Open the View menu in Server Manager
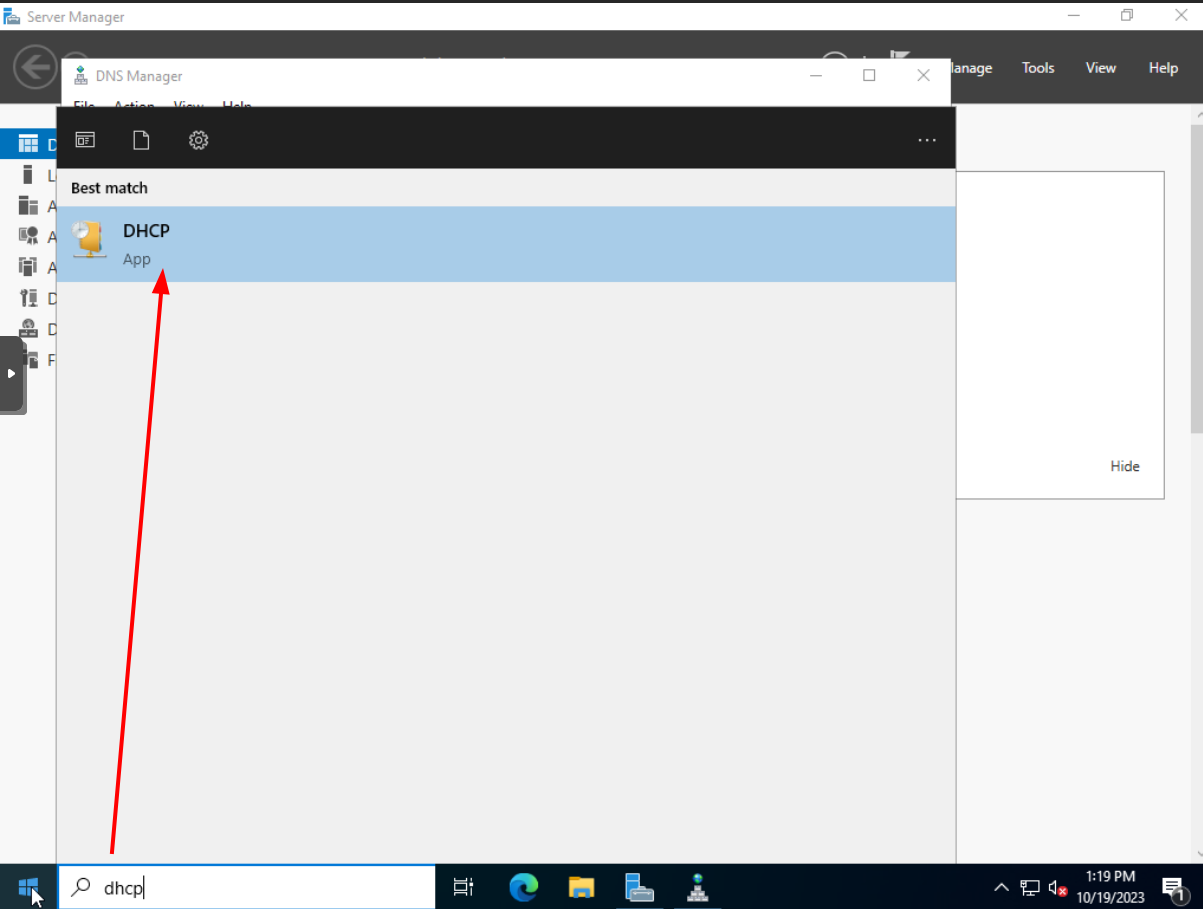This screenshot has width=1203, height=909. (1100, 68)
